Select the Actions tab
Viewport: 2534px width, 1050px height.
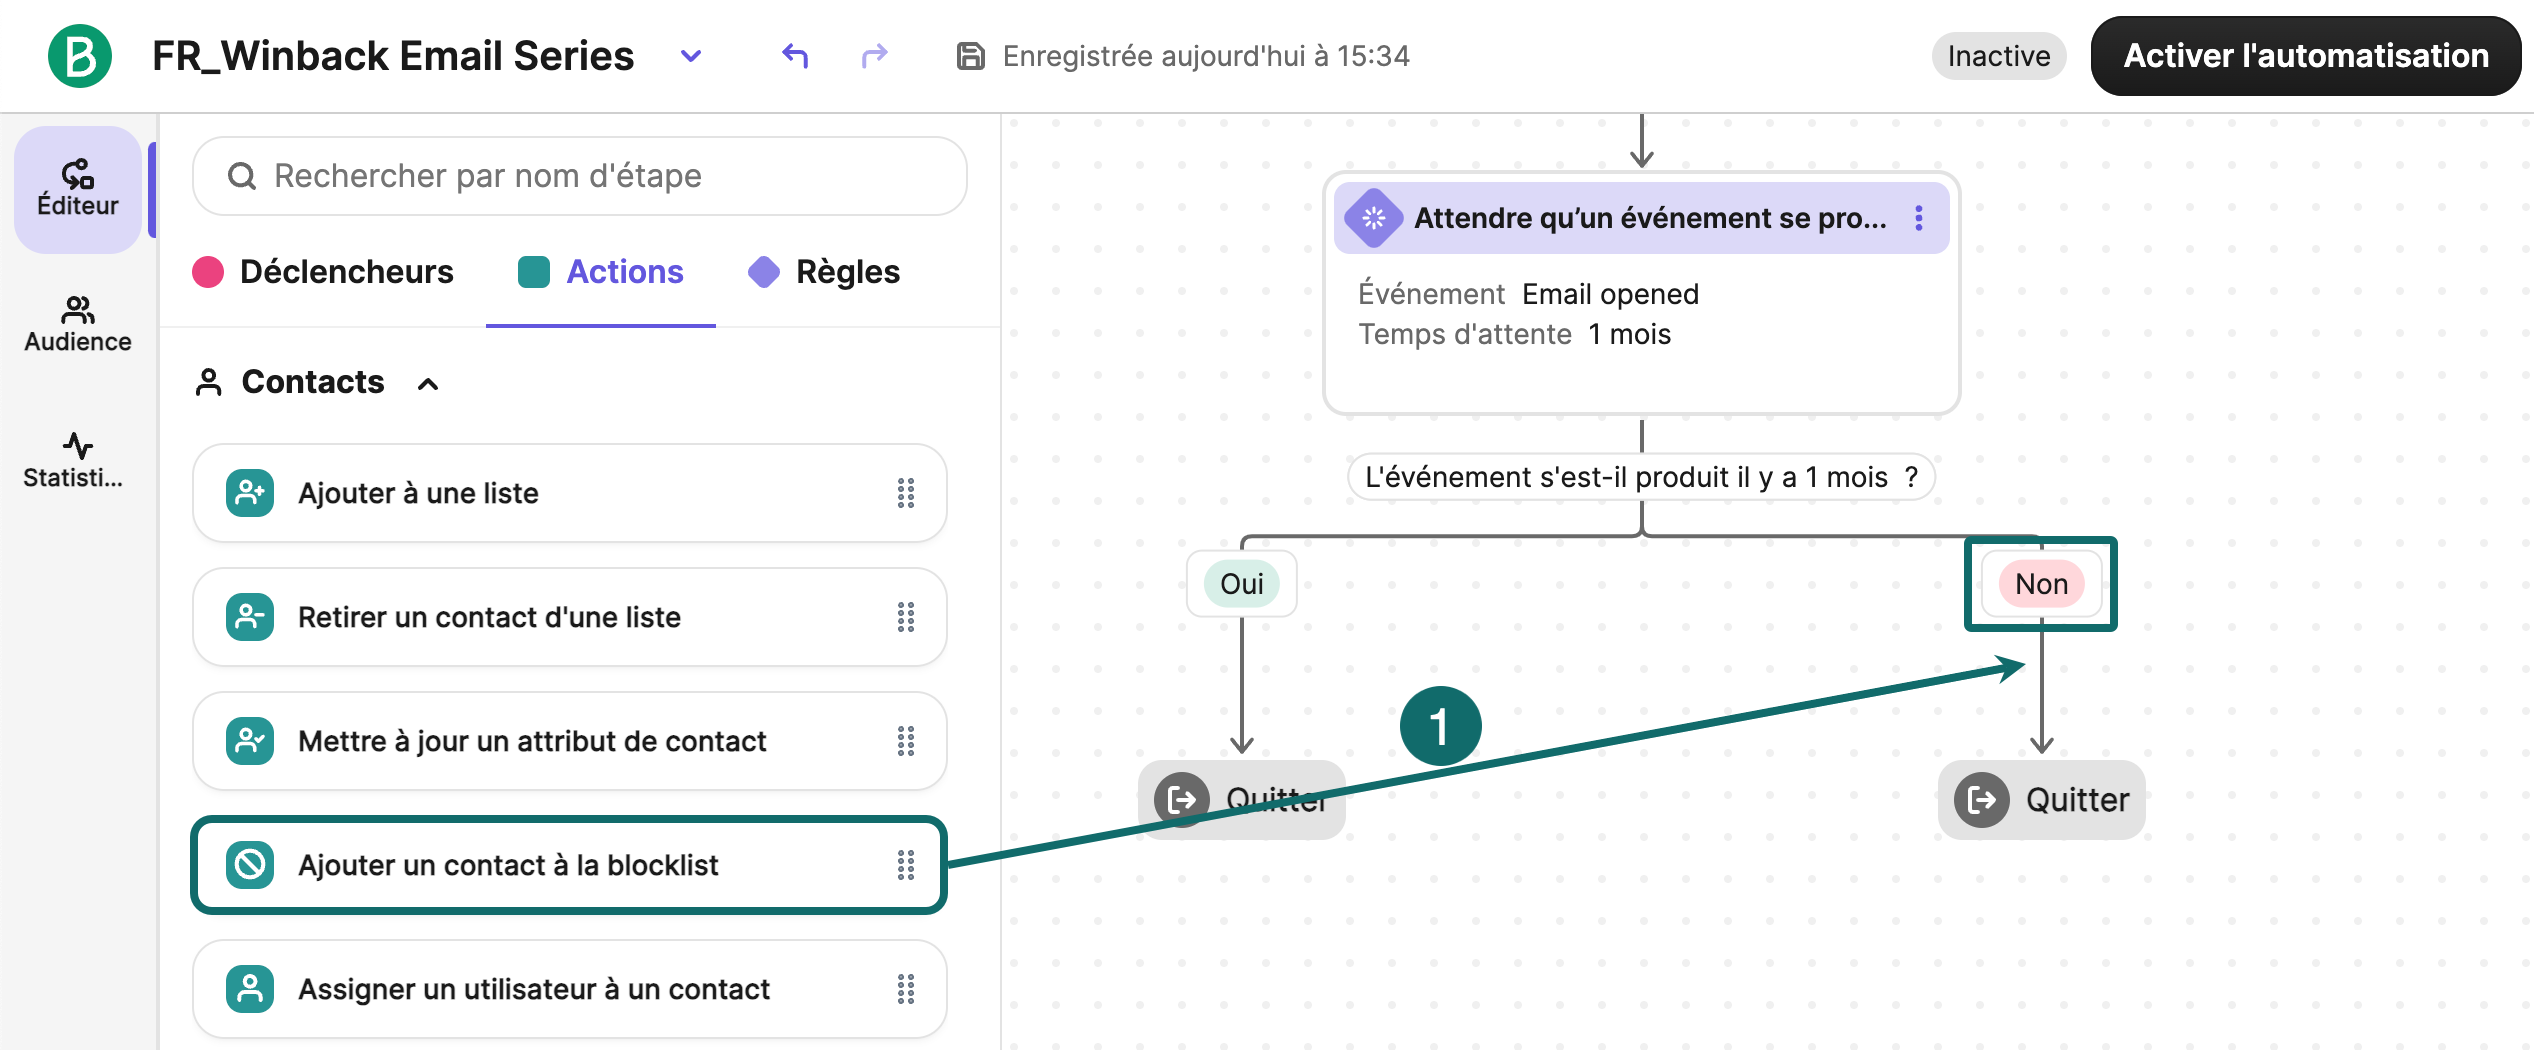click(601, 272)
